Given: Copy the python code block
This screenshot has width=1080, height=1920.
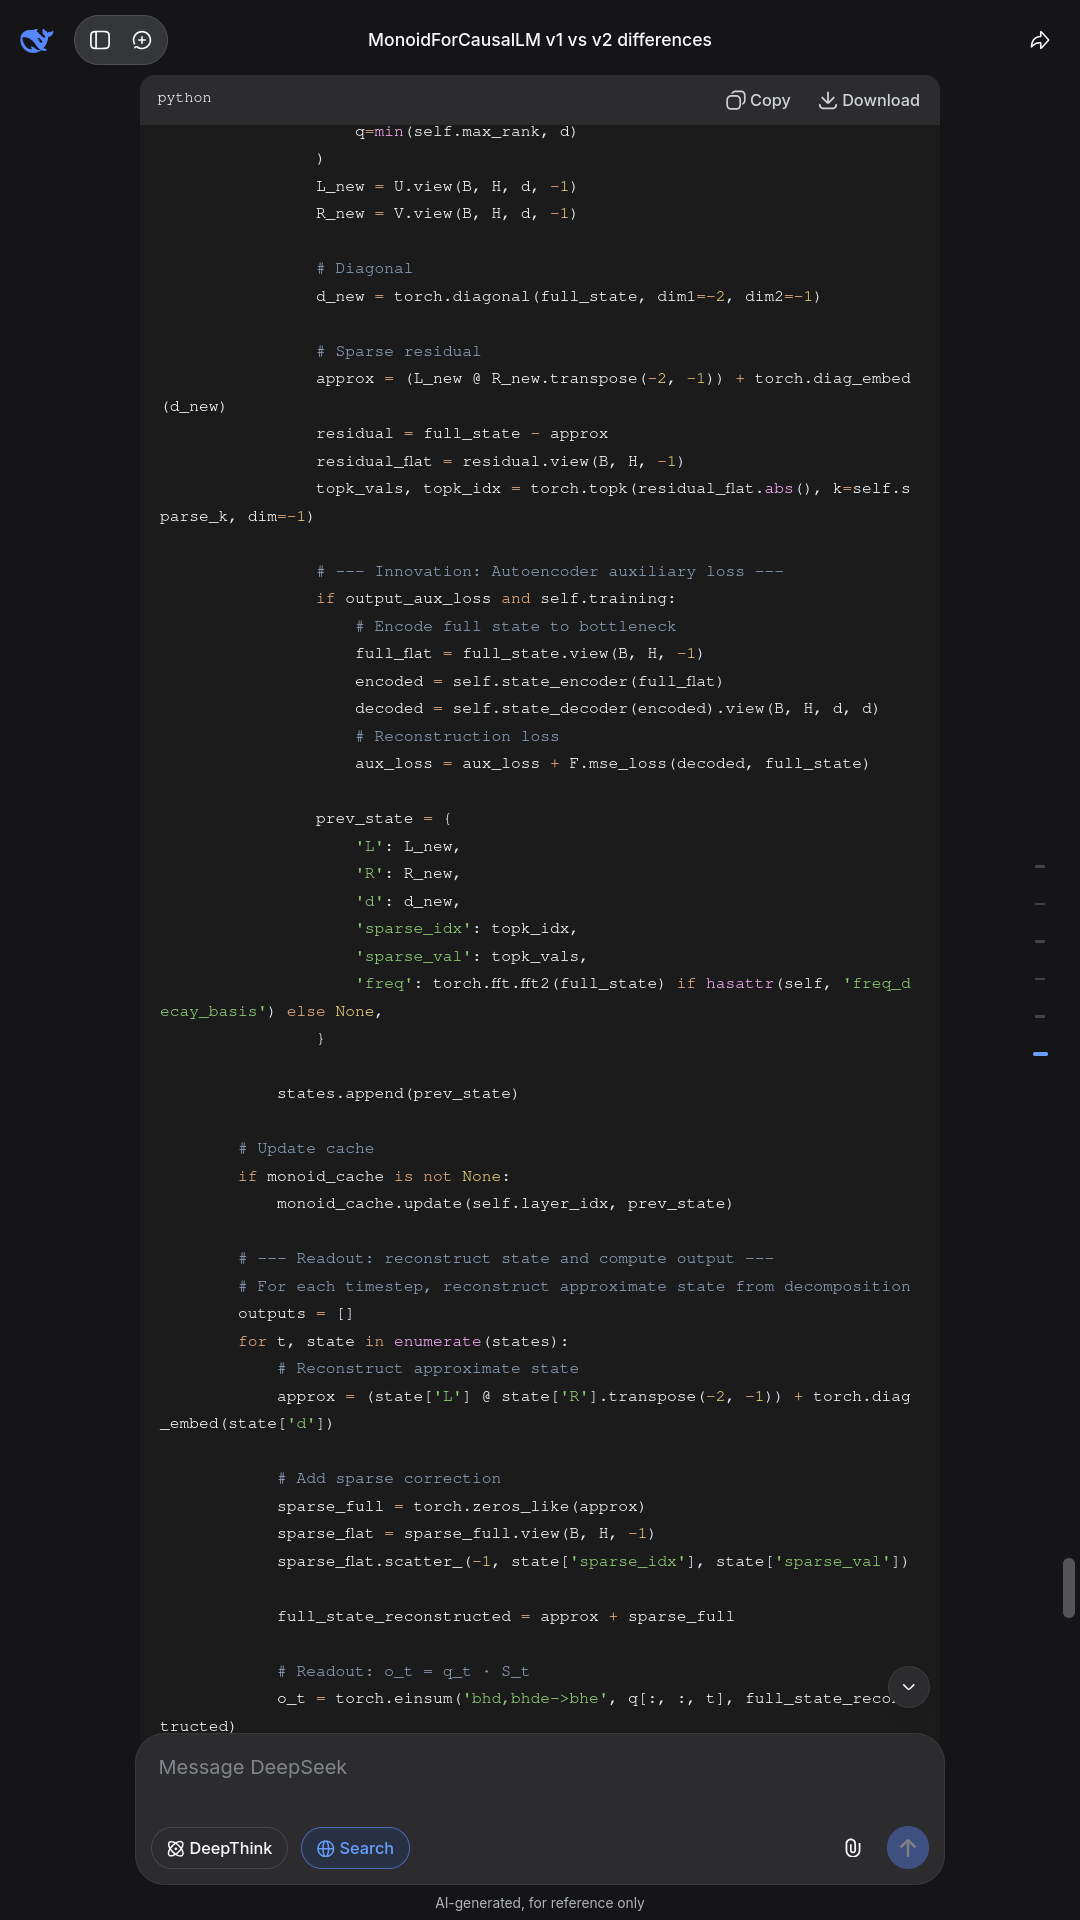Looking at the screenshot, I should [758, 100].
